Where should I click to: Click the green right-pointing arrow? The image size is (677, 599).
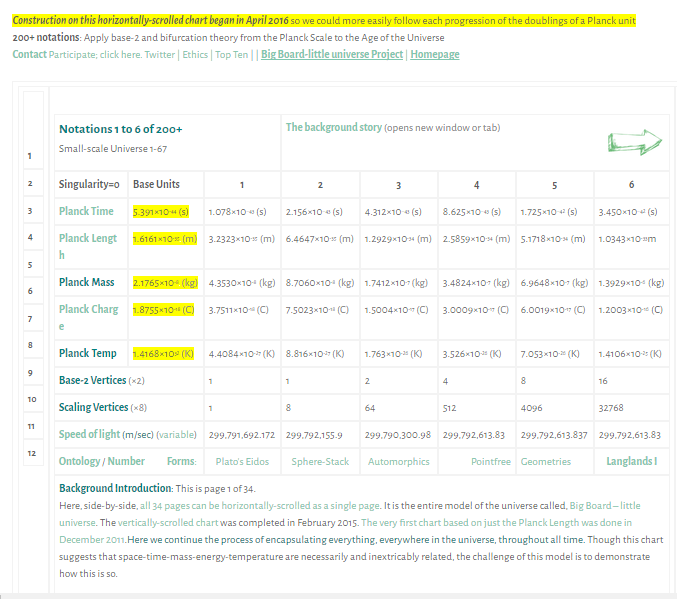click(x=635, y=143)
